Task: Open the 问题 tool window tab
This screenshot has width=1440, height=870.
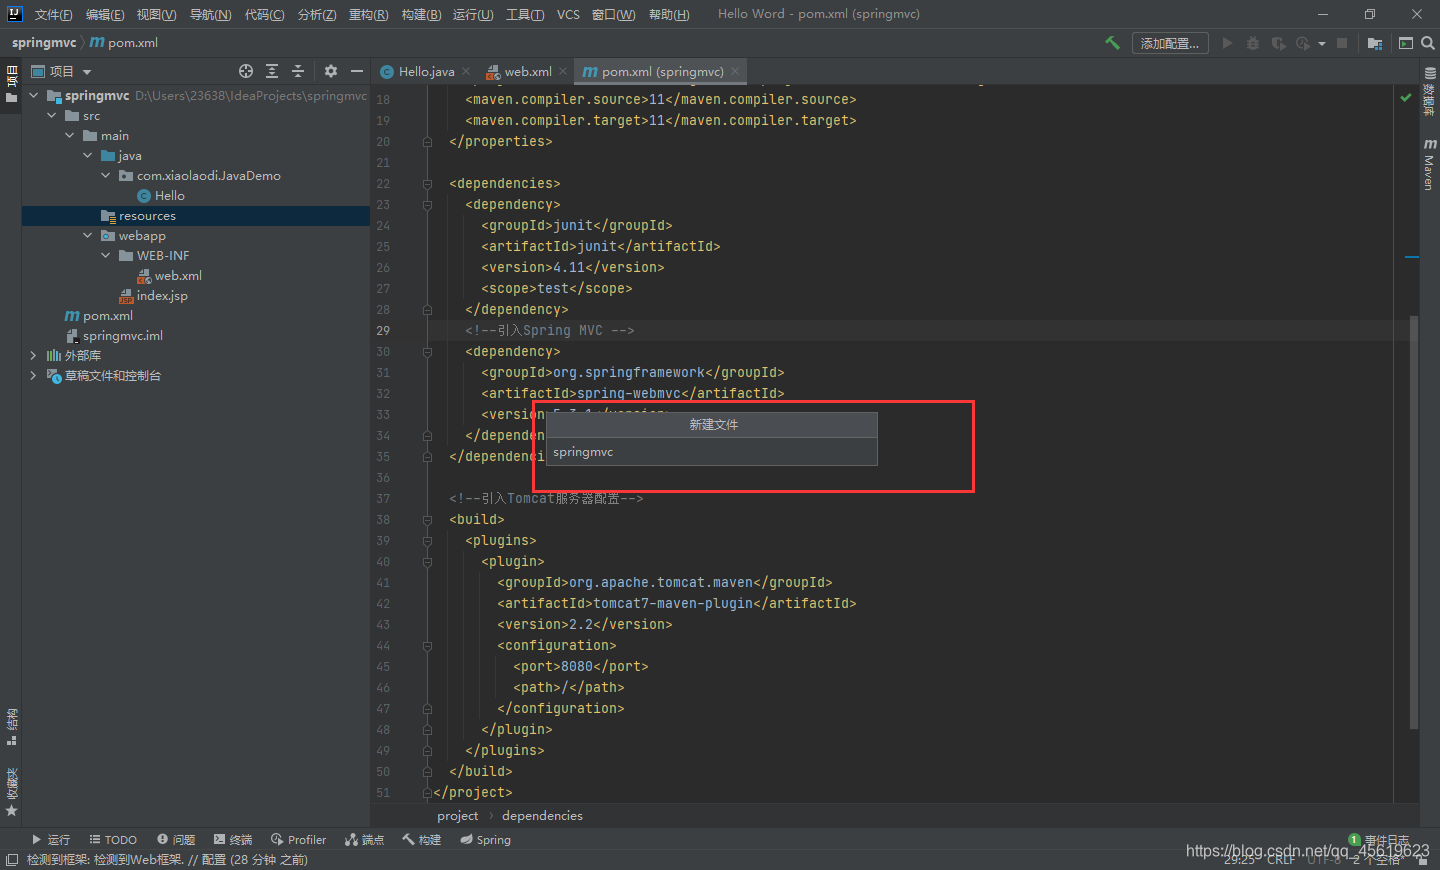Action: tap(175, 840)
